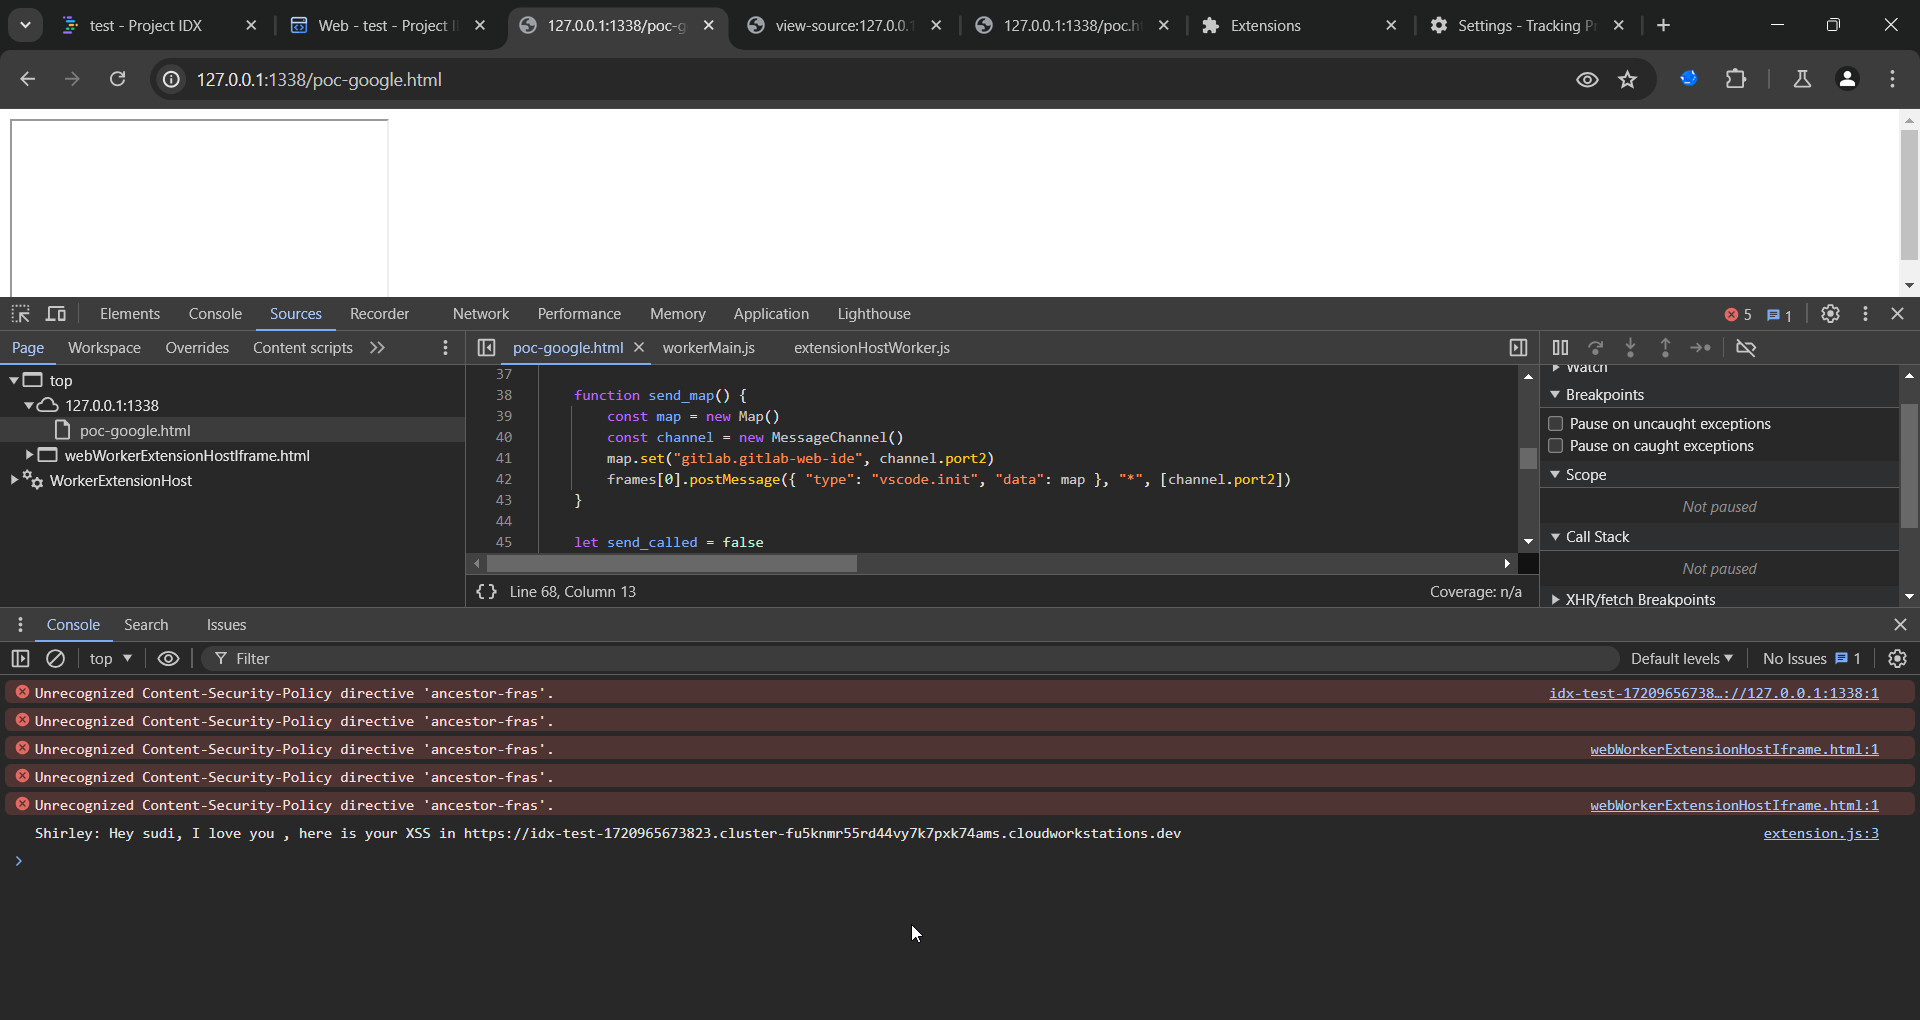This screenshot has width=1920, height=1020.
Task: Open the Chrome Labs flask icon
Action: [x=1802, y=79]
